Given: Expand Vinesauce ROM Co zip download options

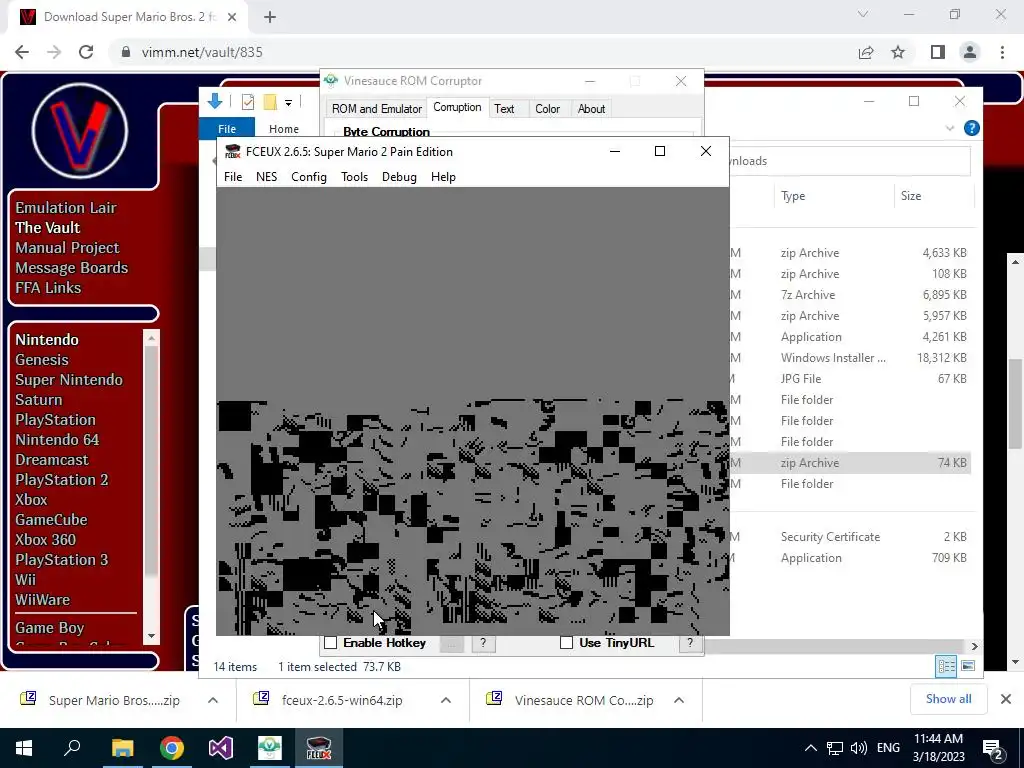Looking at the screenshot, I should (679, 700).
